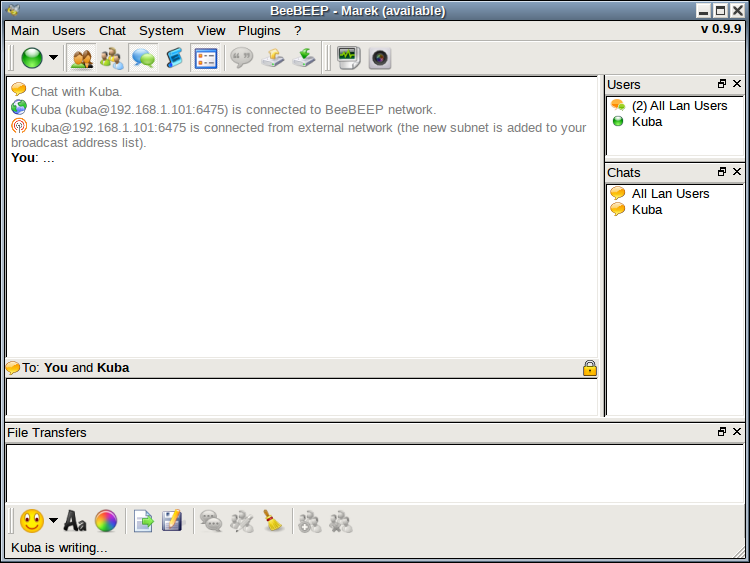Toggle the chat list bubbles icon

point(143,58)
